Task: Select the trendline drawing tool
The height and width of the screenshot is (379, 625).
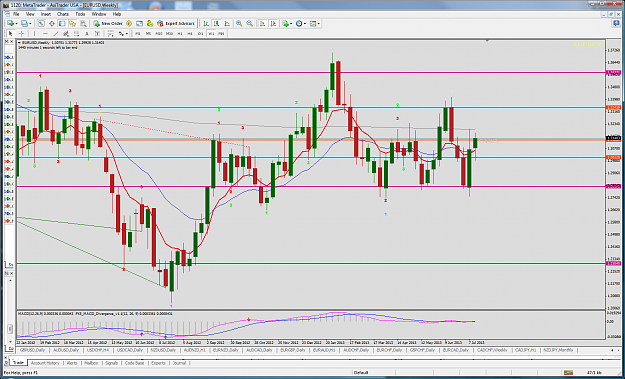Action: tap(55, 33)
